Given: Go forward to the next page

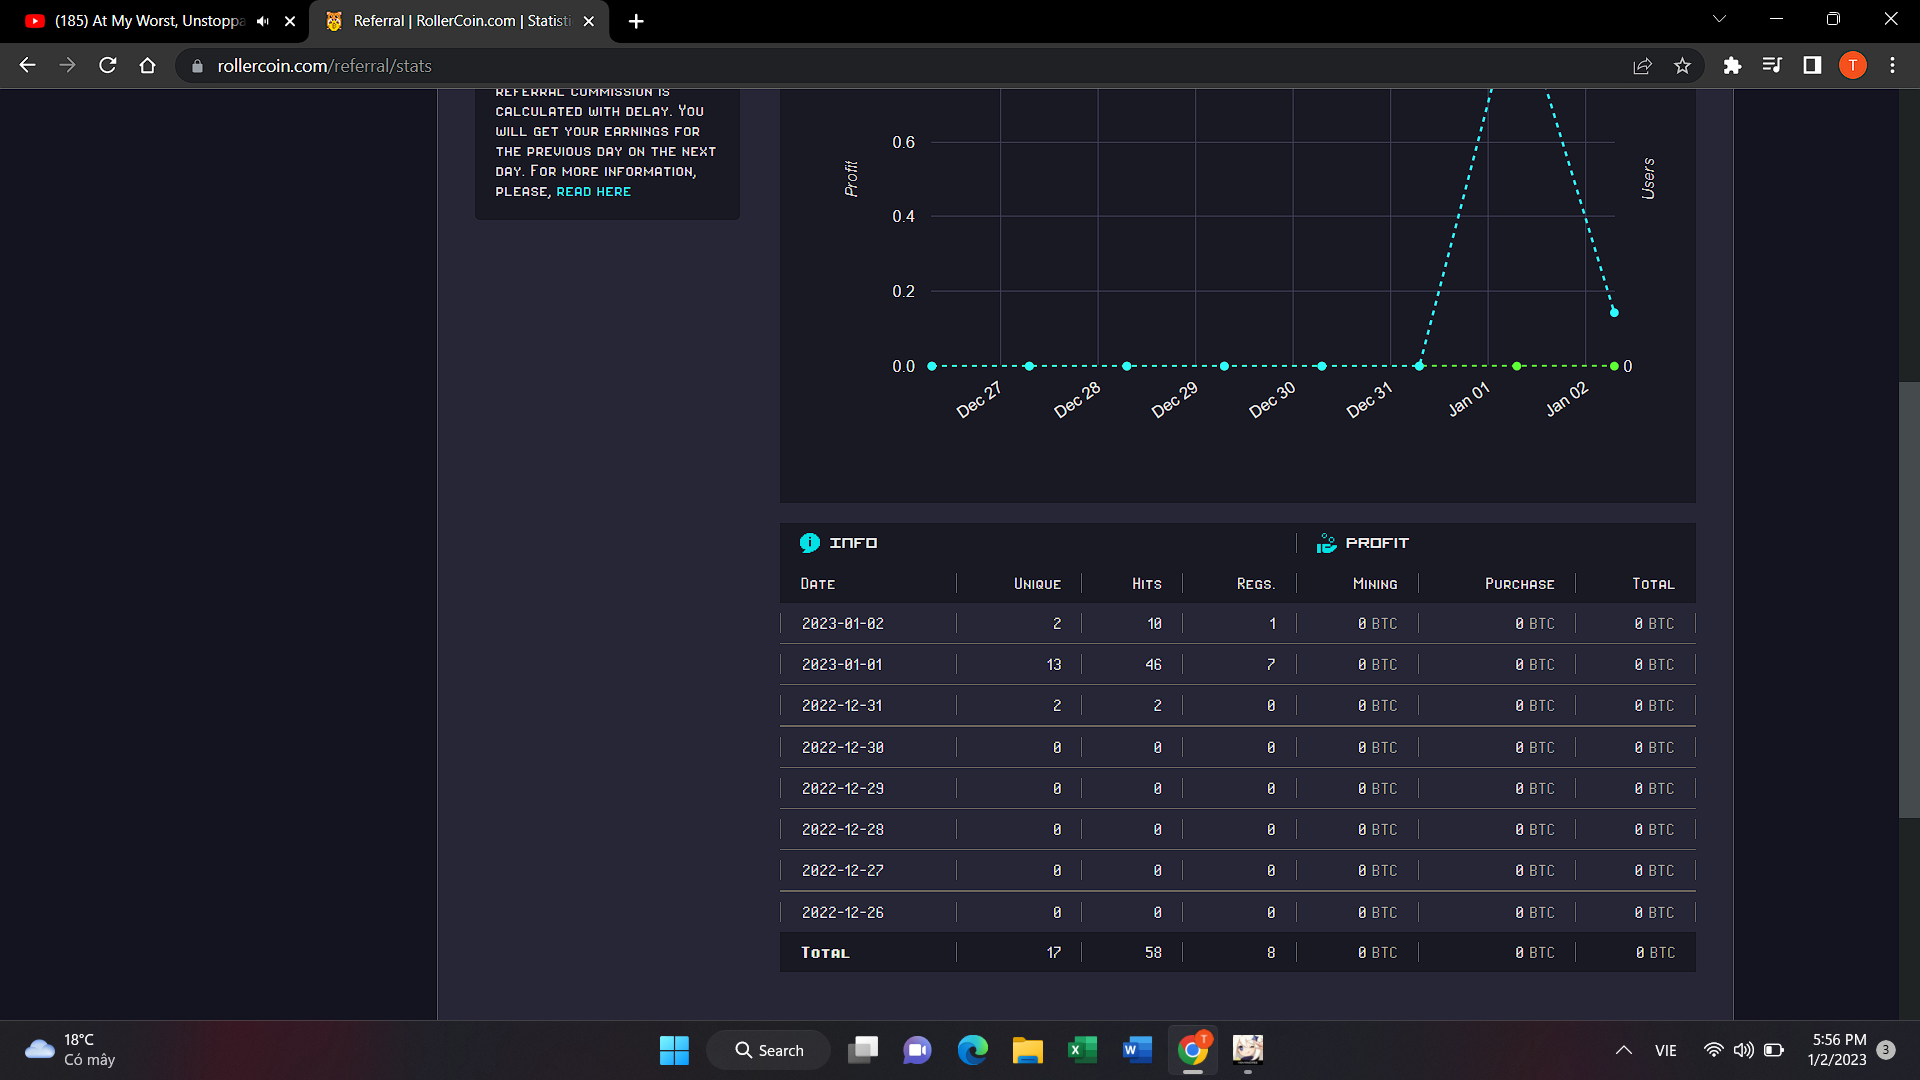Looking at the screenshot, I should (67, 65).
